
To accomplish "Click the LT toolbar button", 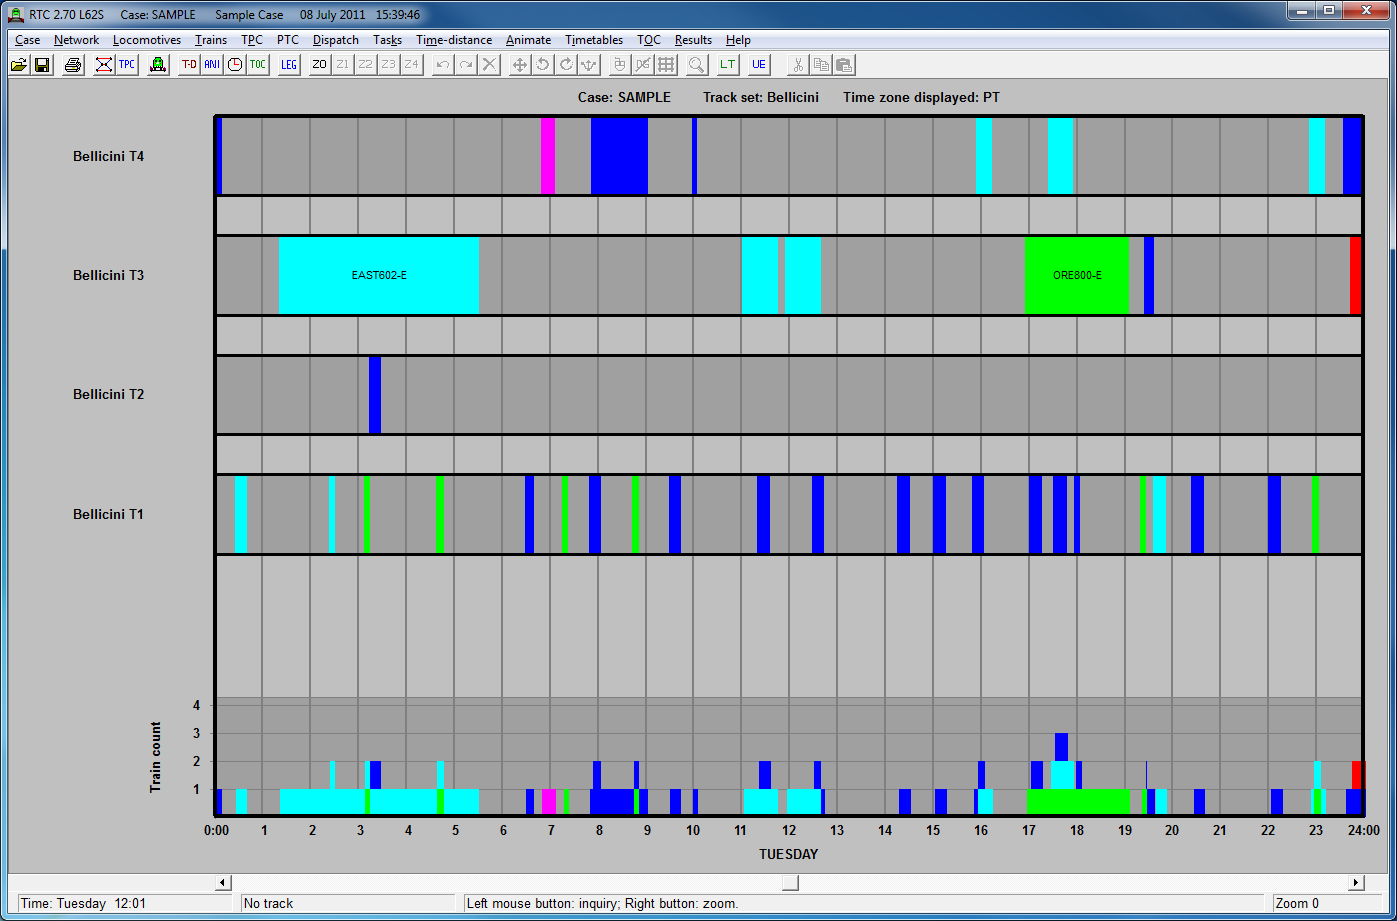I will [728, 65].
